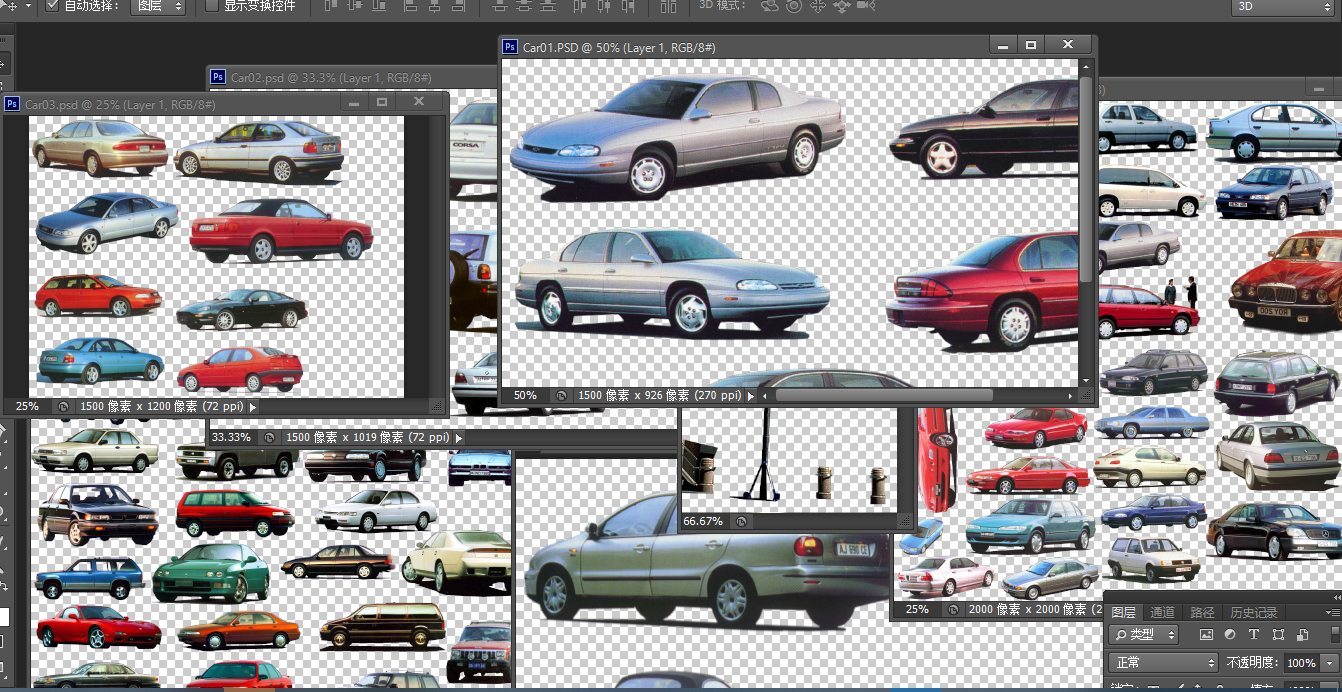This screenshot has width=1342, height=692.
Task: Expand Car01 status bar info arrow
Action: (x=752, y=395)
